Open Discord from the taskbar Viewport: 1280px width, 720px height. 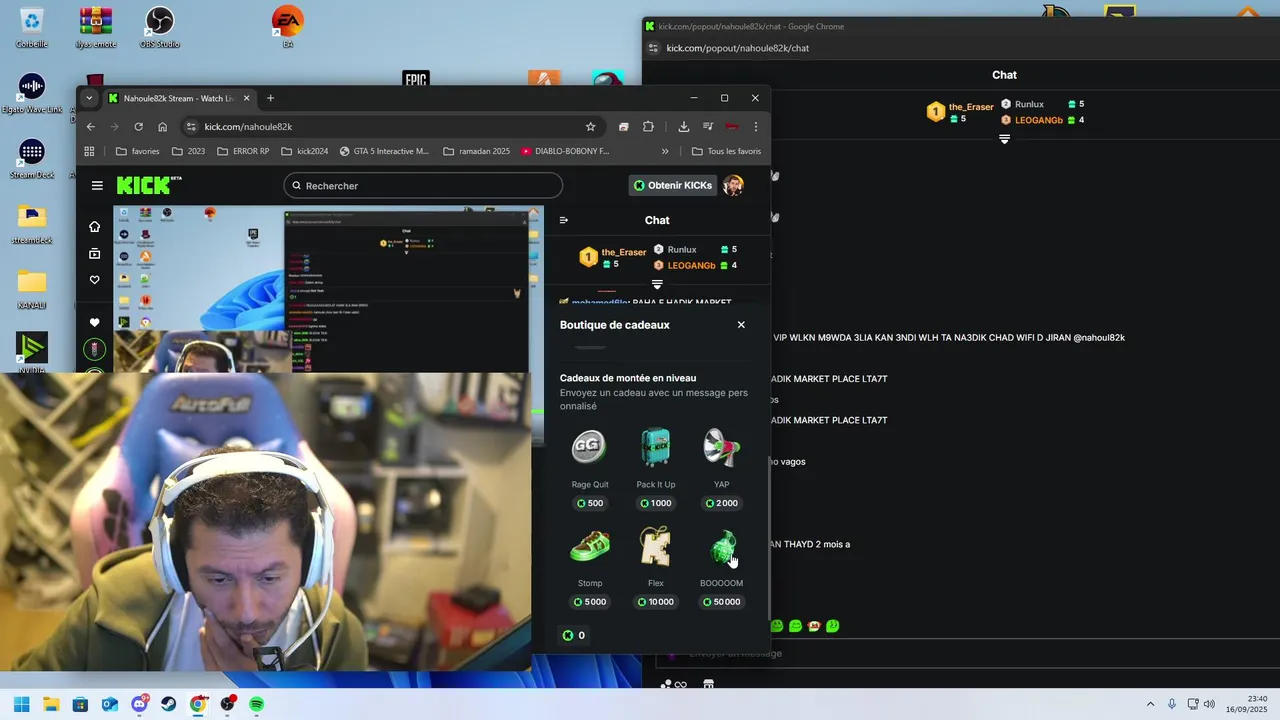point(139,704)
